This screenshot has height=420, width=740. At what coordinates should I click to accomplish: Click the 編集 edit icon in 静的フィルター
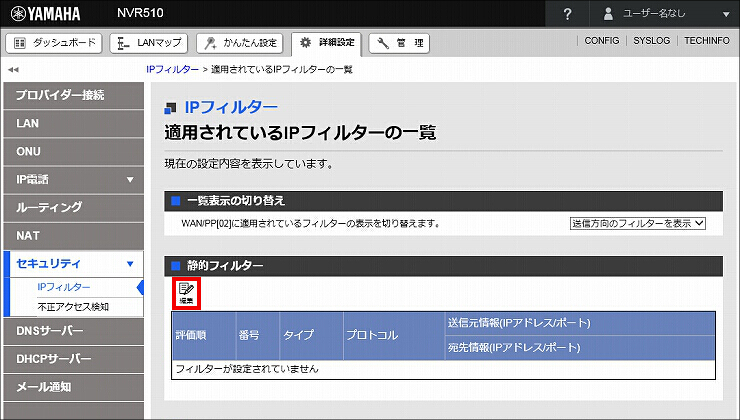186,293
